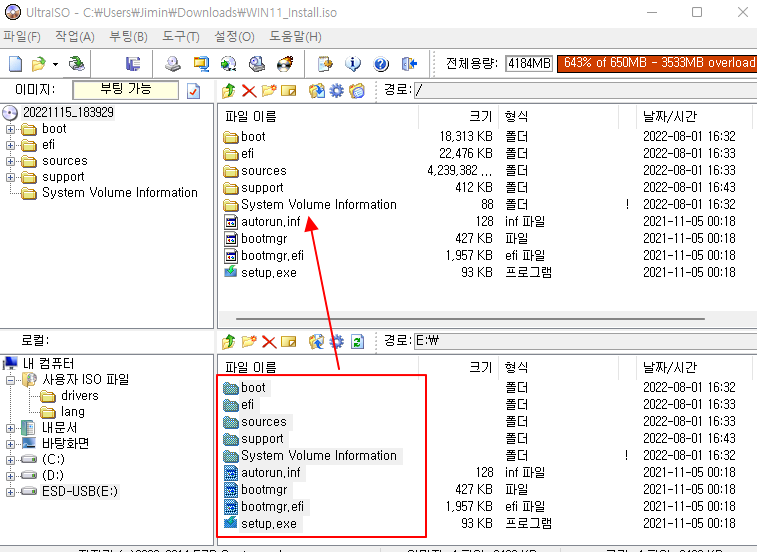The height and width of the screenshot is (552, 757).
Task: Click the exit door icon
Action: pyautogui.click(x=409, y=64)
